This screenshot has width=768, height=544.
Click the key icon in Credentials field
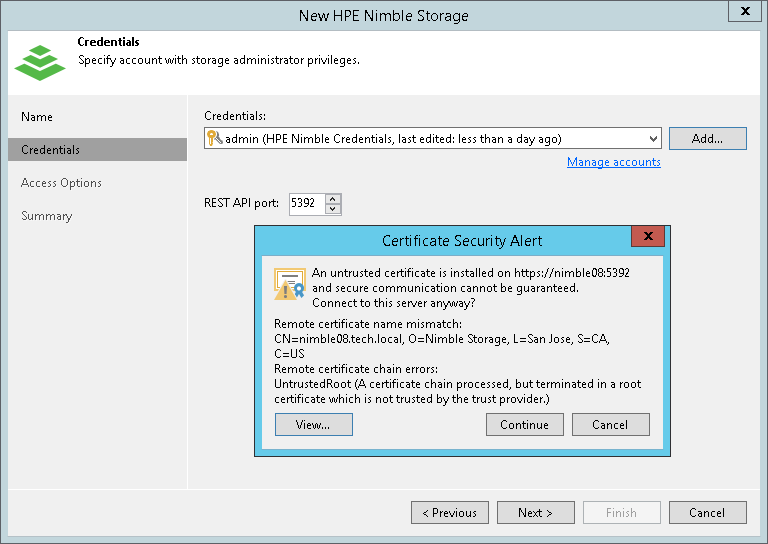(215, 139)
